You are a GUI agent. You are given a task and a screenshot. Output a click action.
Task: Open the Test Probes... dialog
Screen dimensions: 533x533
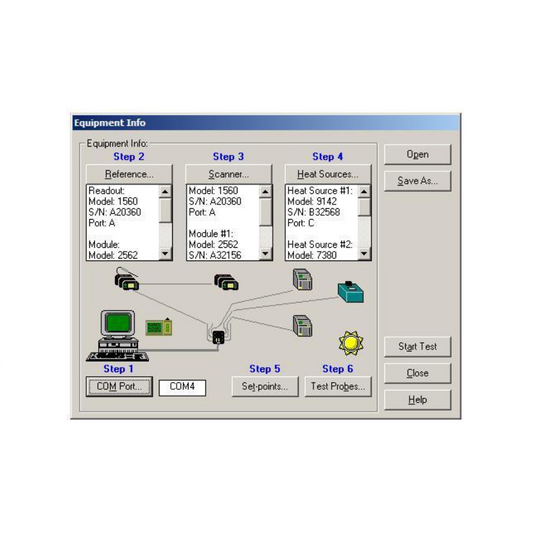338,386
